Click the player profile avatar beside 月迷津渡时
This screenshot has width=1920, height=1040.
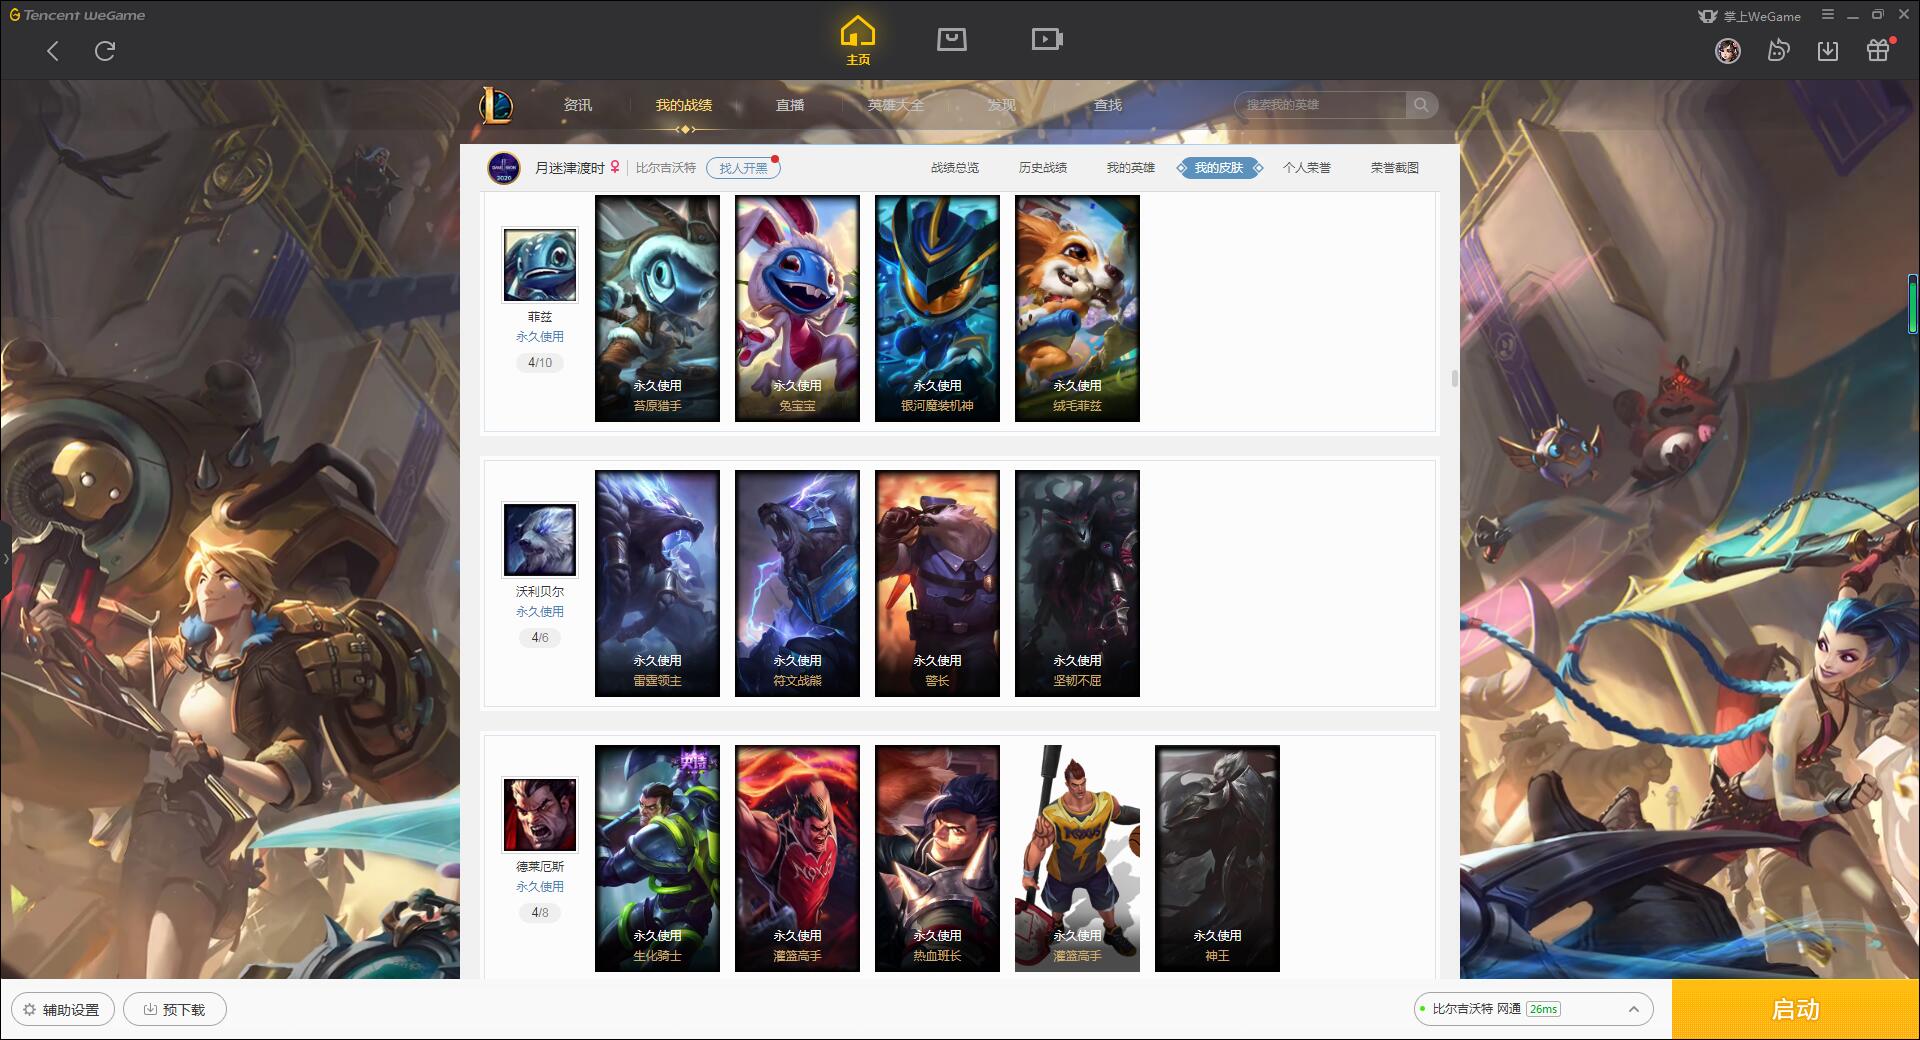coord(504,168)
